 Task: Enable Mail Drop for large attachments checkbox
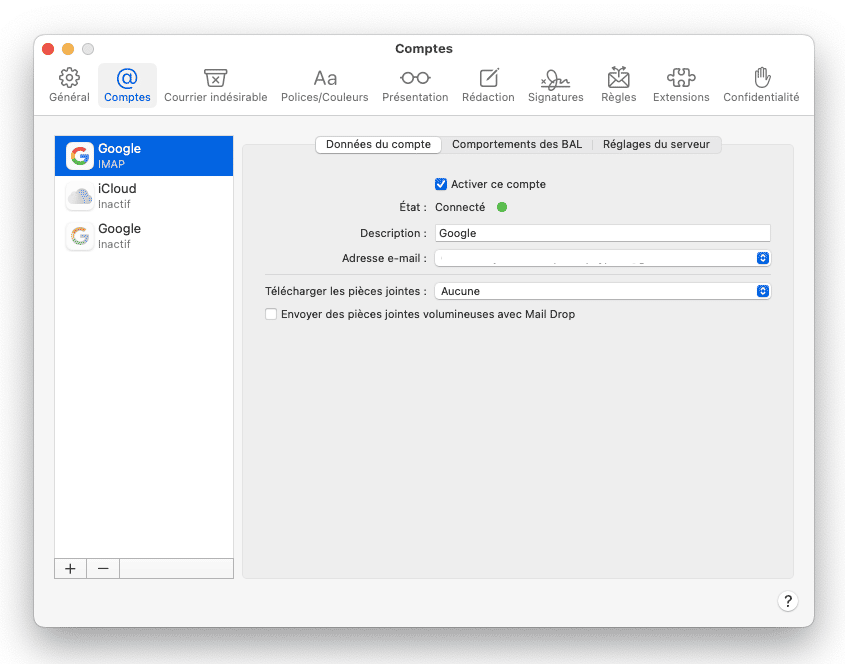271,314
